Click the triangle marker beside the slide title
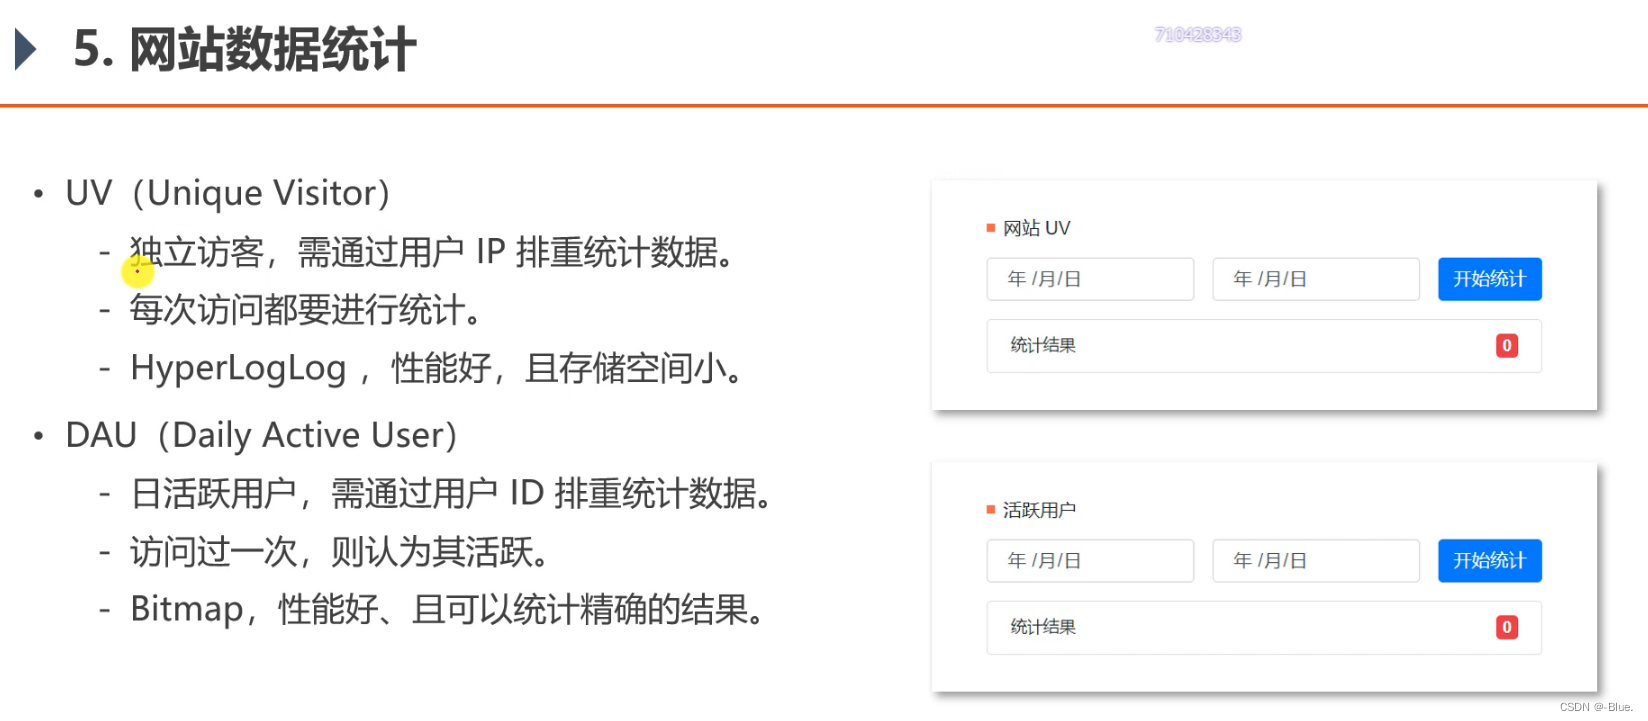This screenshot has width=1648, height=721. [26, 49]
